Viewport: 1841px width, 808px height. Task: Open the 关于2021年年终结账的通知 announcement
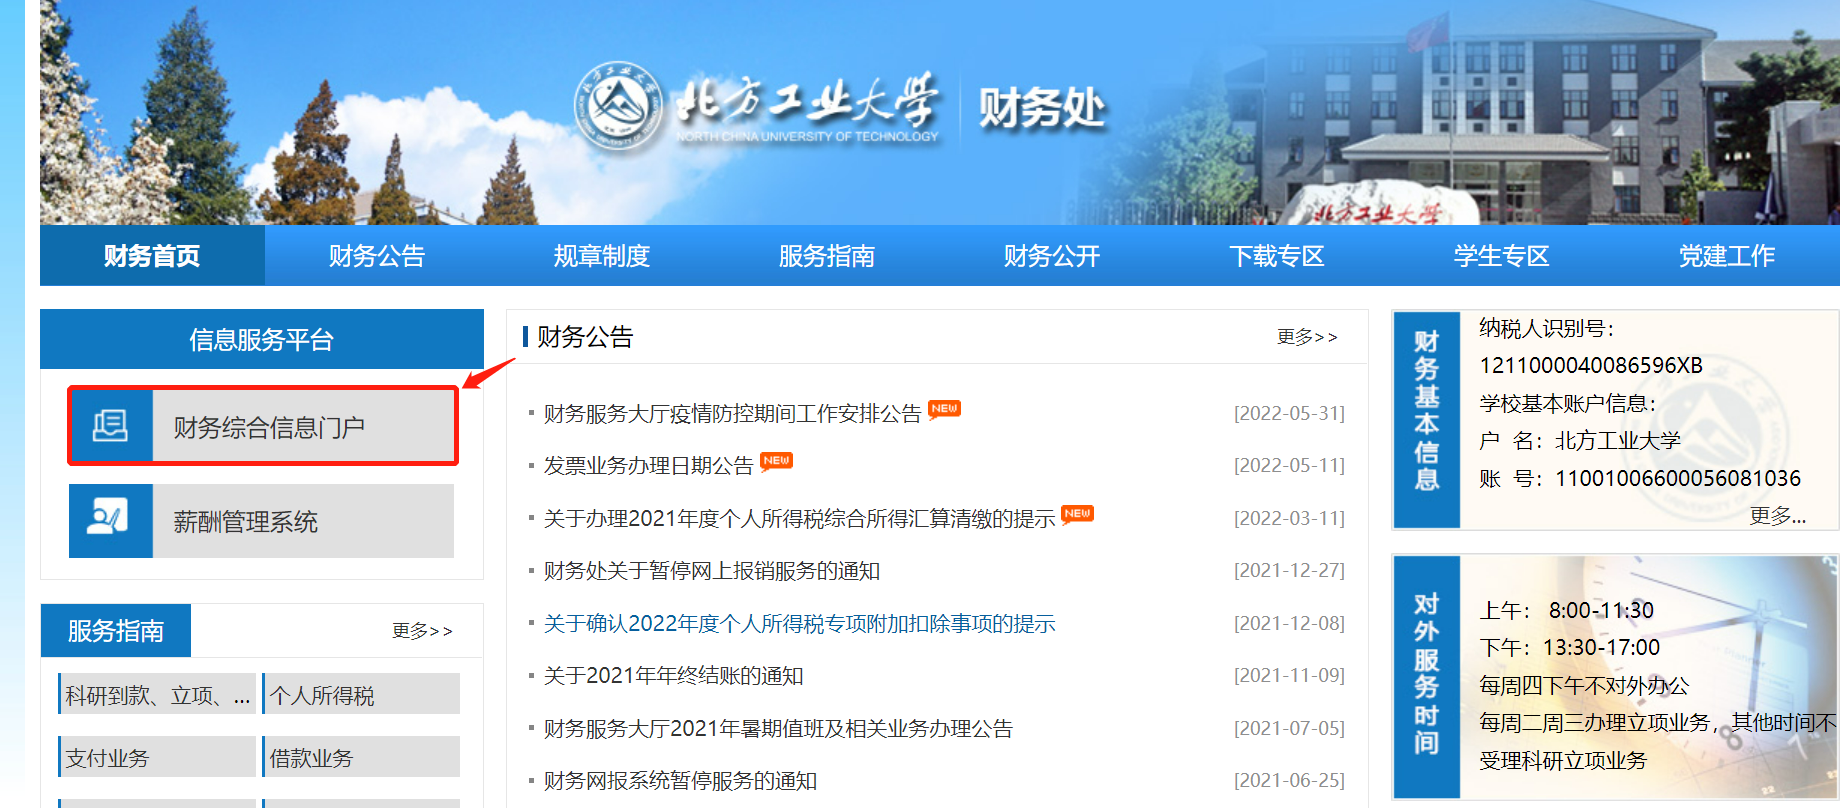pyautogui.click(x=673, y=676)
